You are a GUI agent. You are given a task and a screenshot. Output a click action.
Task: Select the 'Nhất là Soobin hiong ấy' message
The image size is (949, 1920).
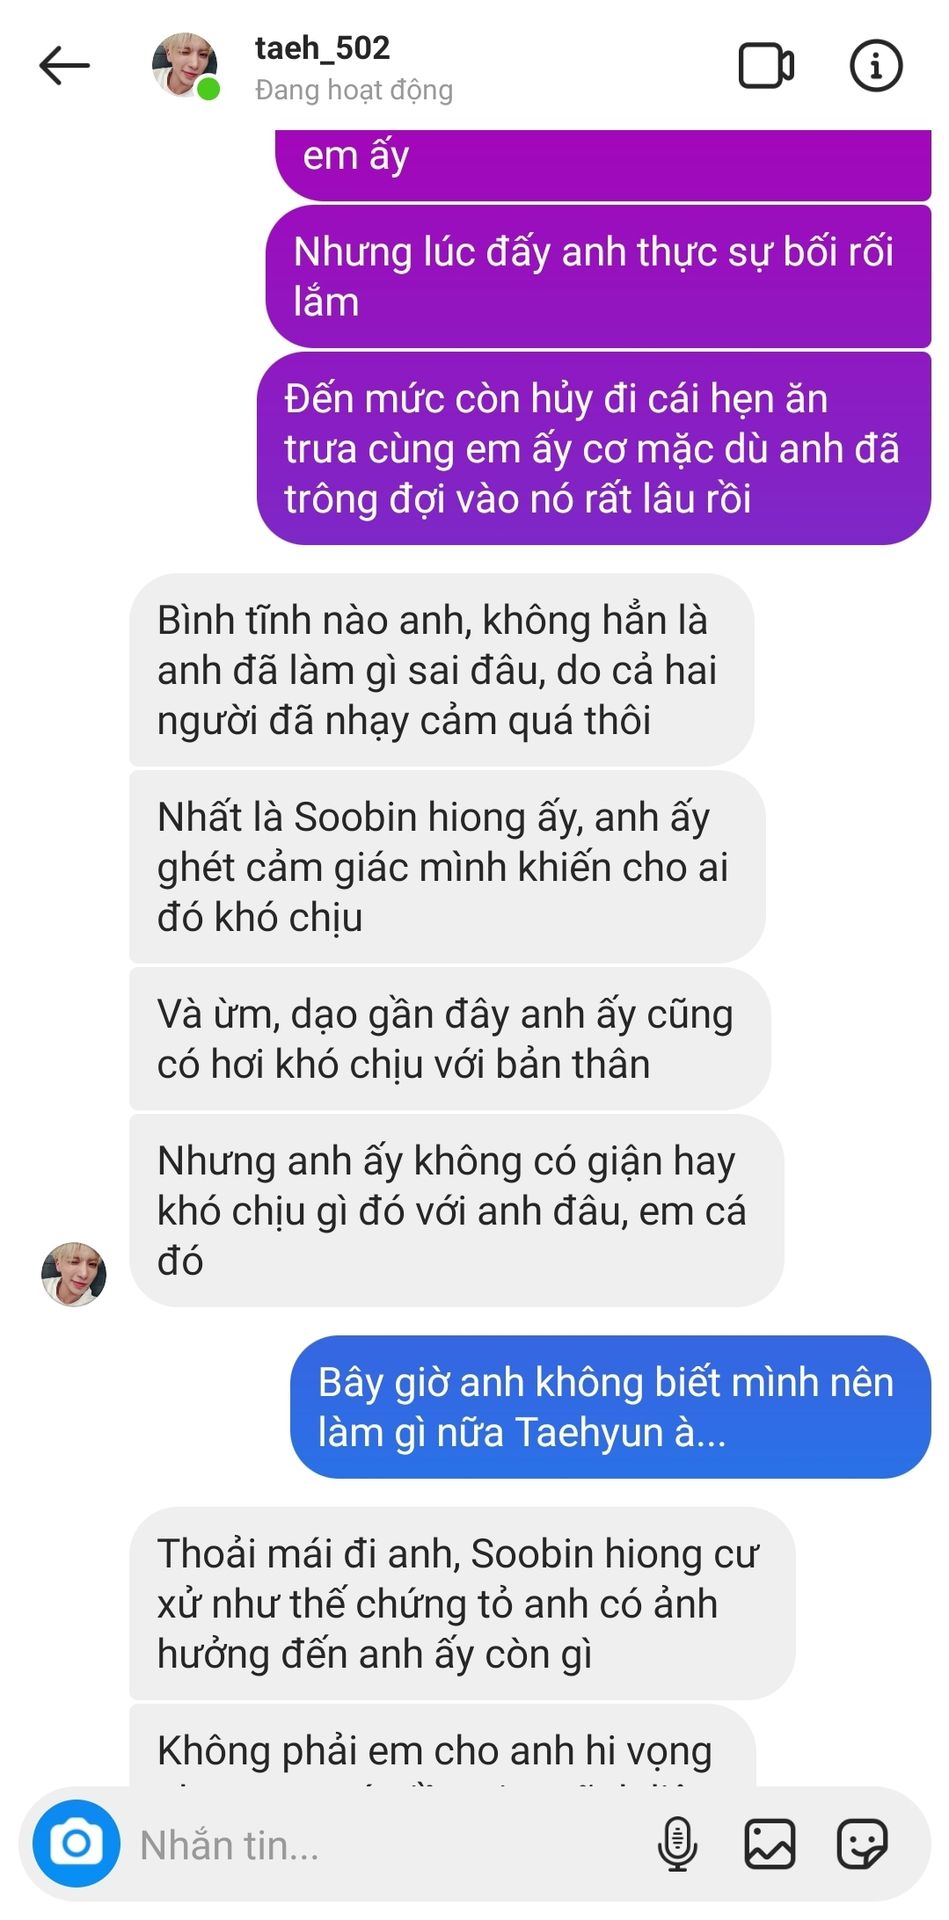coord(447,867)
